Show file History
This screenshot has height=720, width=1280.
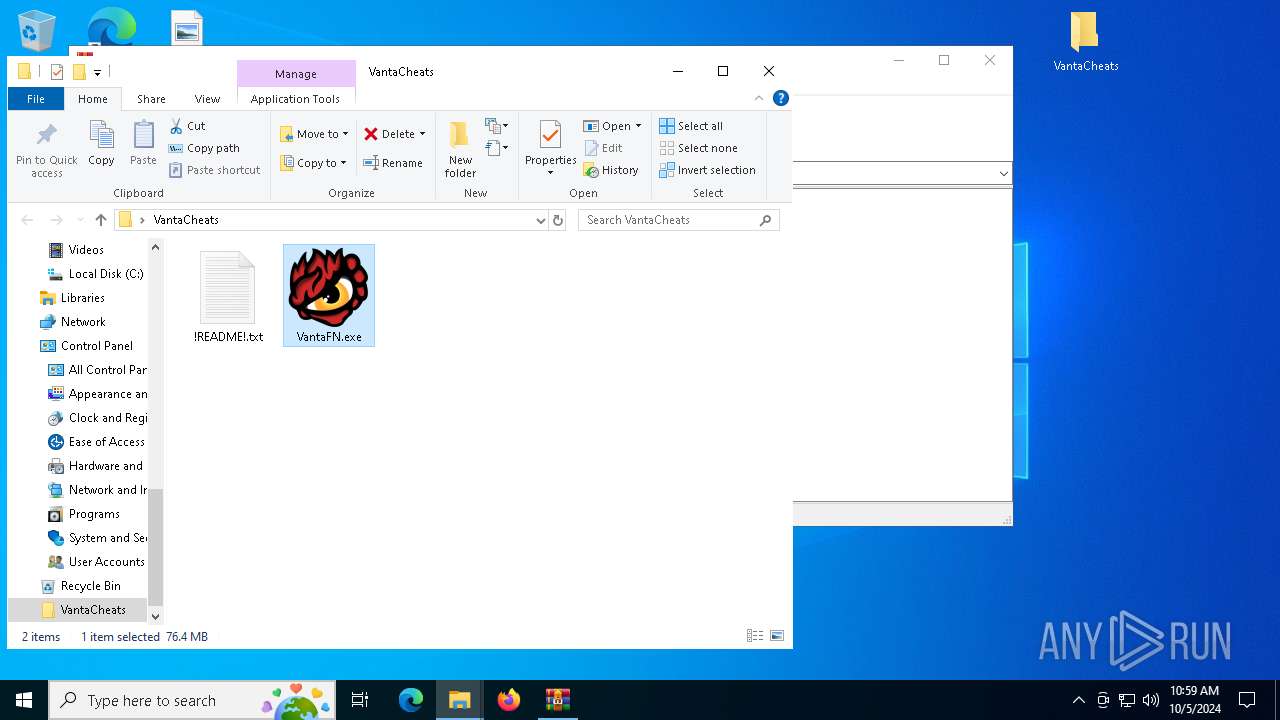611,170
